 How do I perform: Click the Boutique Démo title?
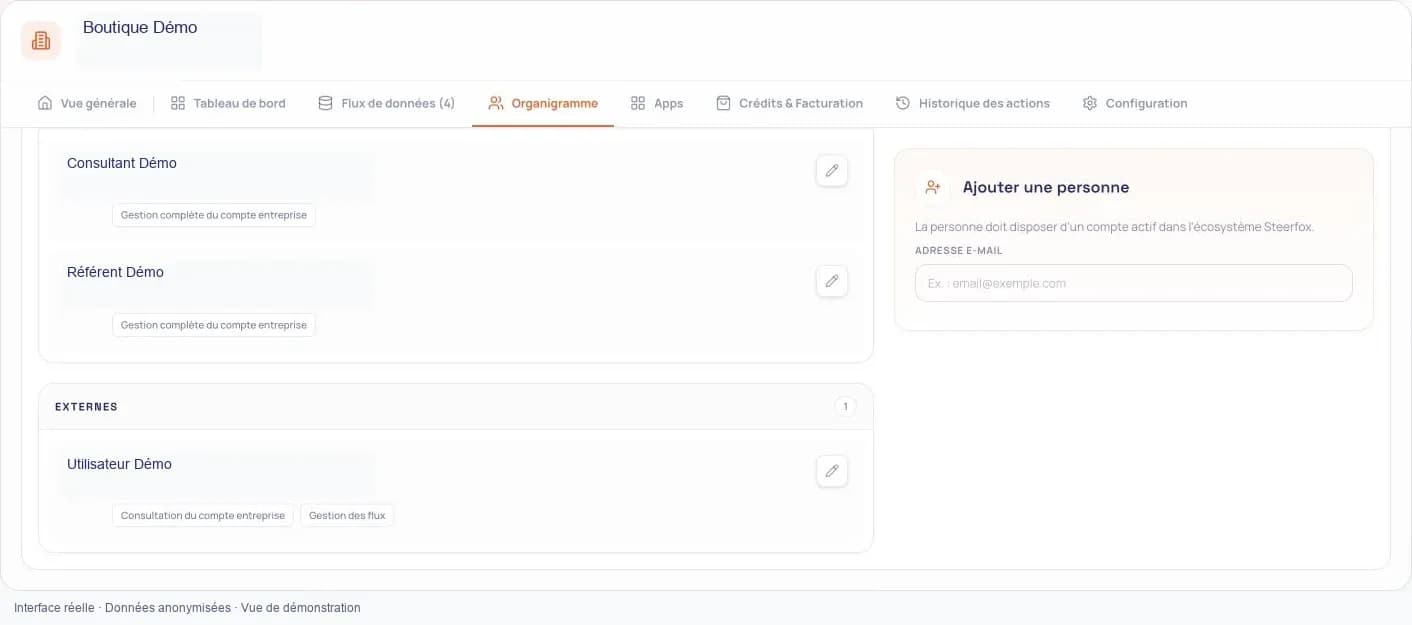click(140, 28)
